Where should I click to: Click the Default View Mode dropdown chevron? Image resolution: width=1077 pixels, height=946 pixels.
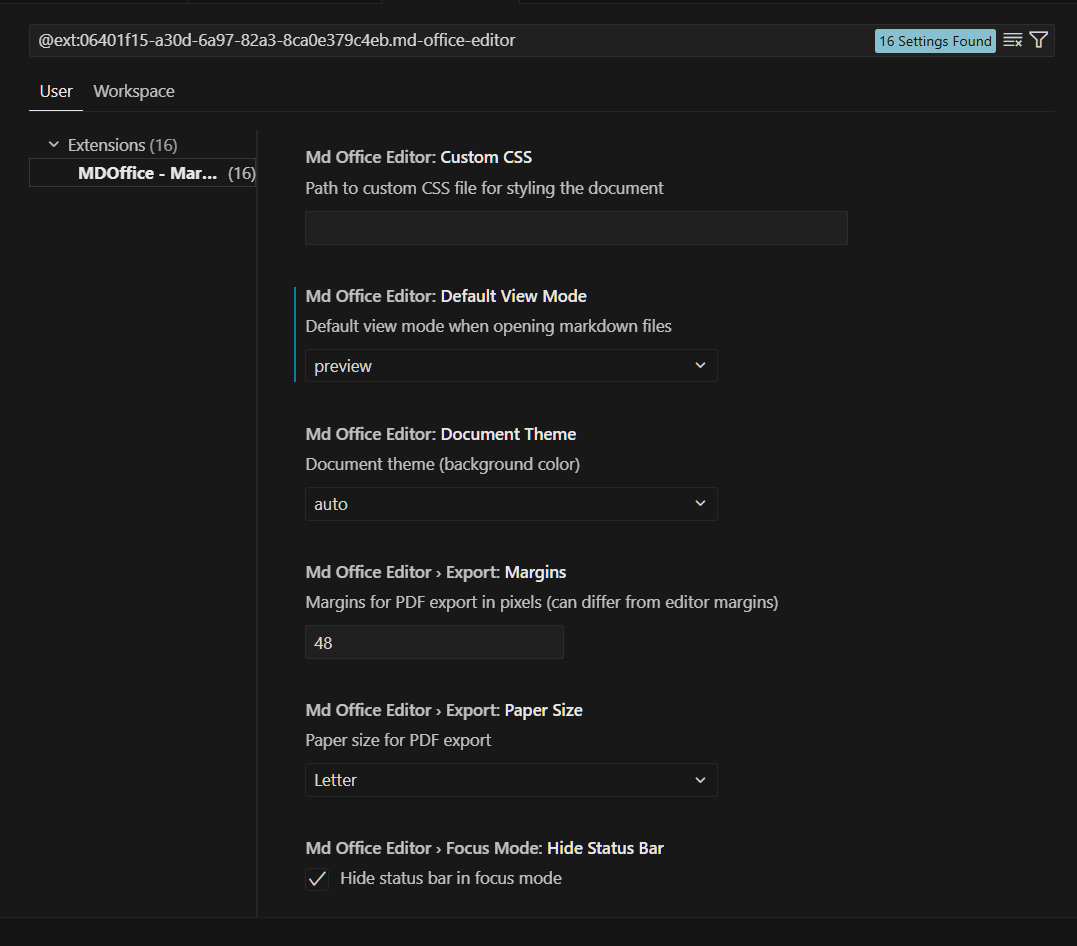click(x=700, y=365)
